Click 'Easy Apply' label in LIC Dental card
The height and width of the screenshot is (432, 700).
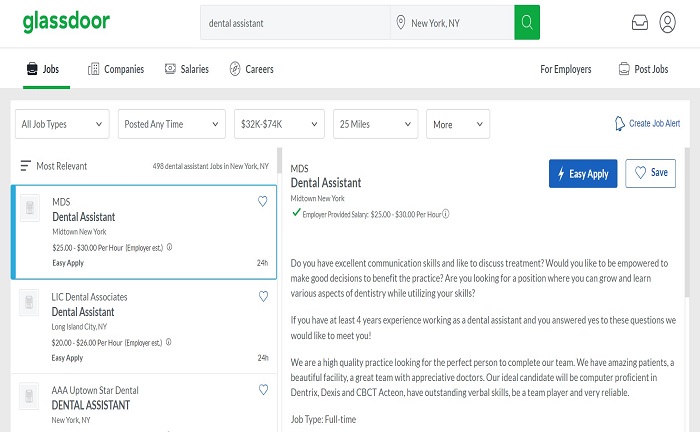67,358
